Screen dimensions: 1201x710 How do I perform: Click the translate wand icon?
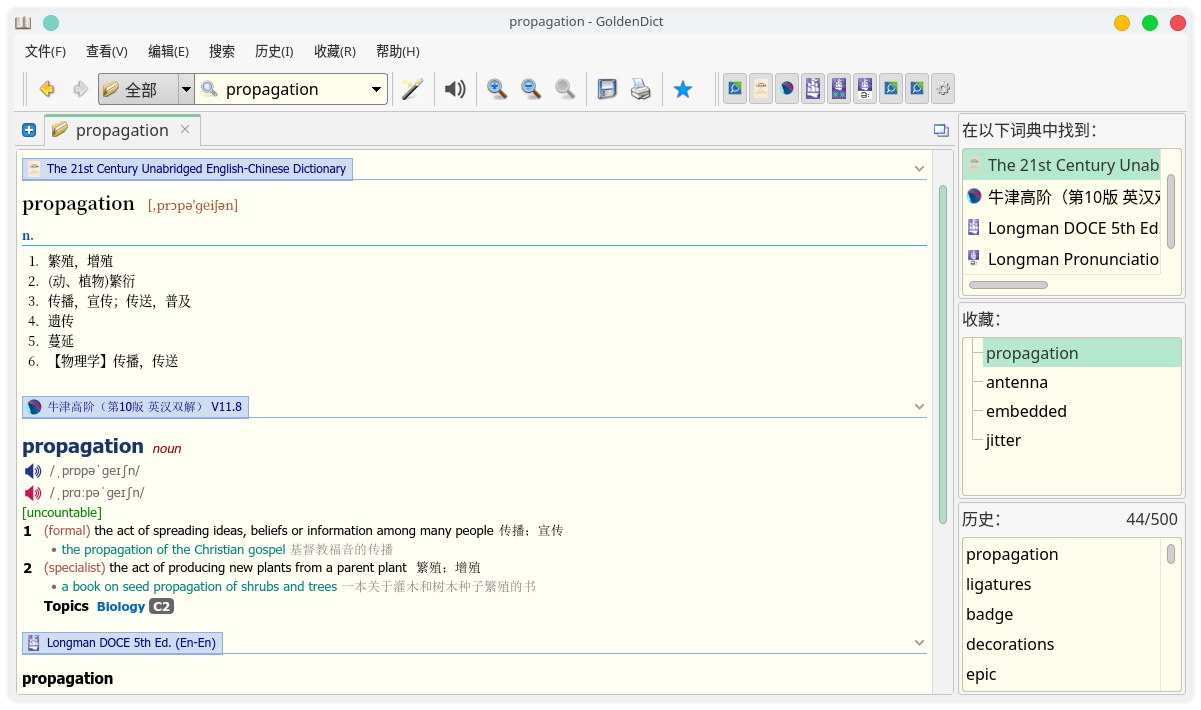click(412, 89)
